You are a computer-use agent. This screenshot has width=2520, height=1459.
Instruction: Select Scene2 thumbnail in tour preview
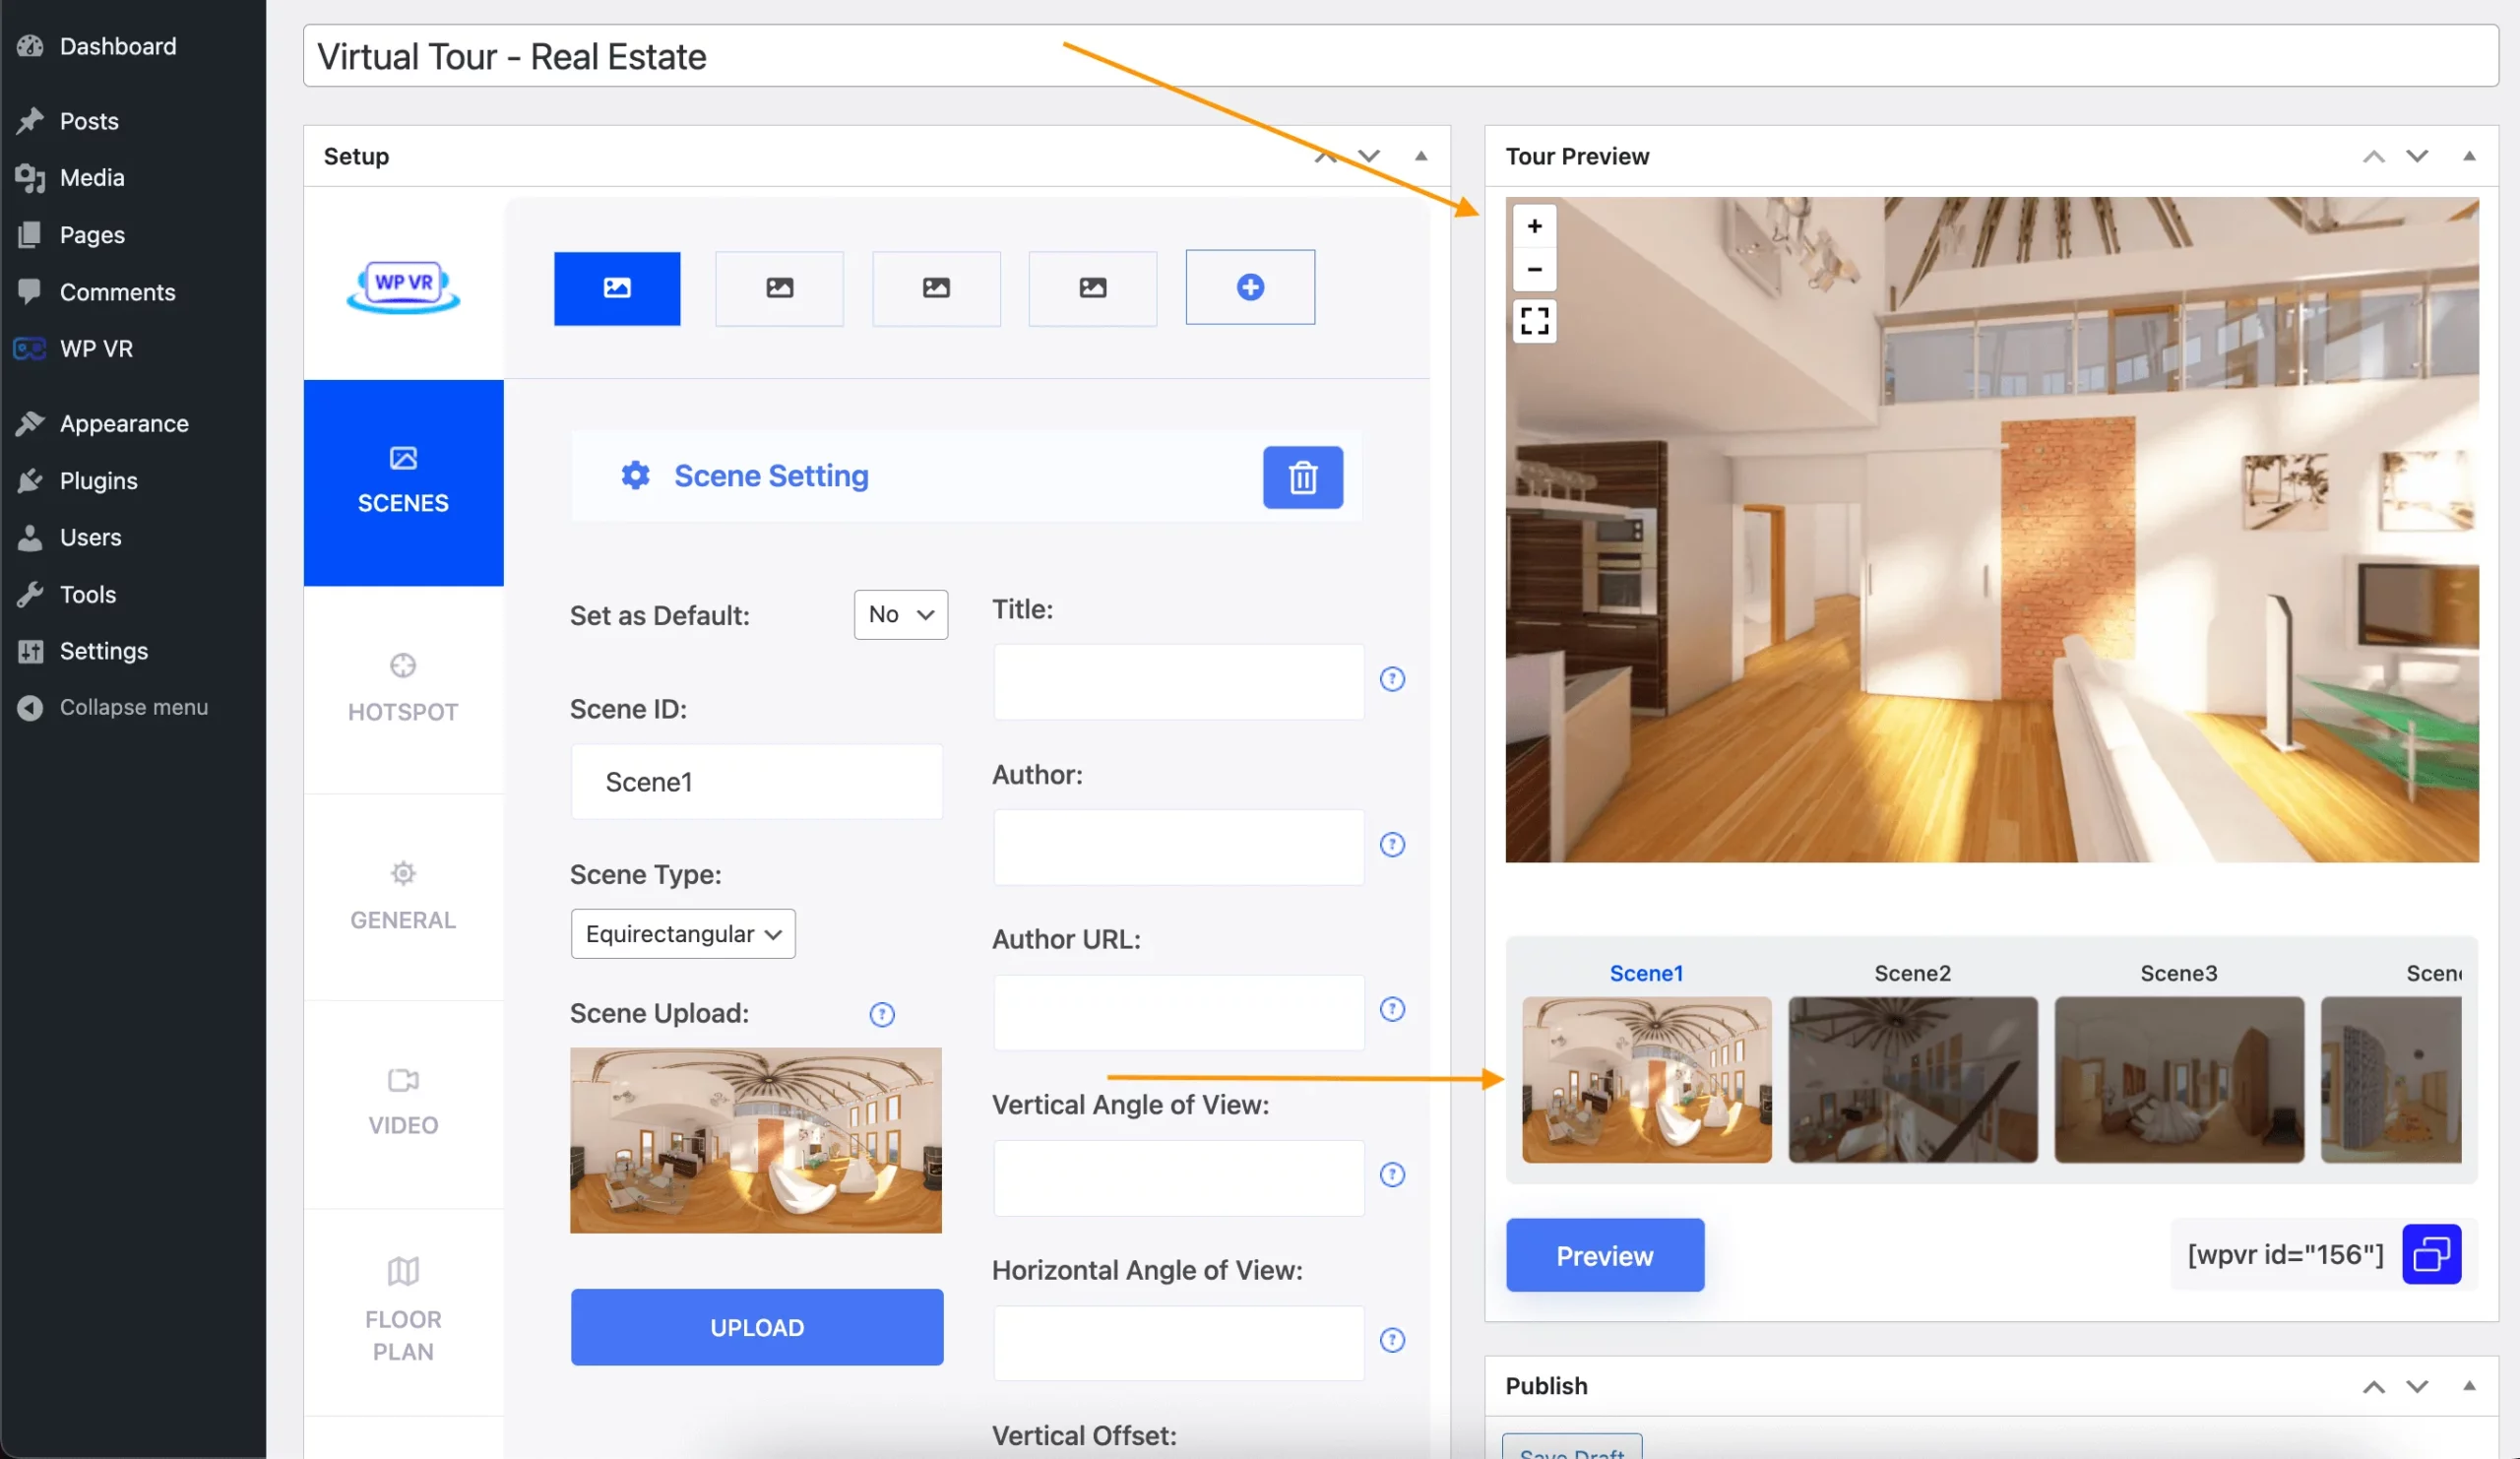(1912, 1077)
